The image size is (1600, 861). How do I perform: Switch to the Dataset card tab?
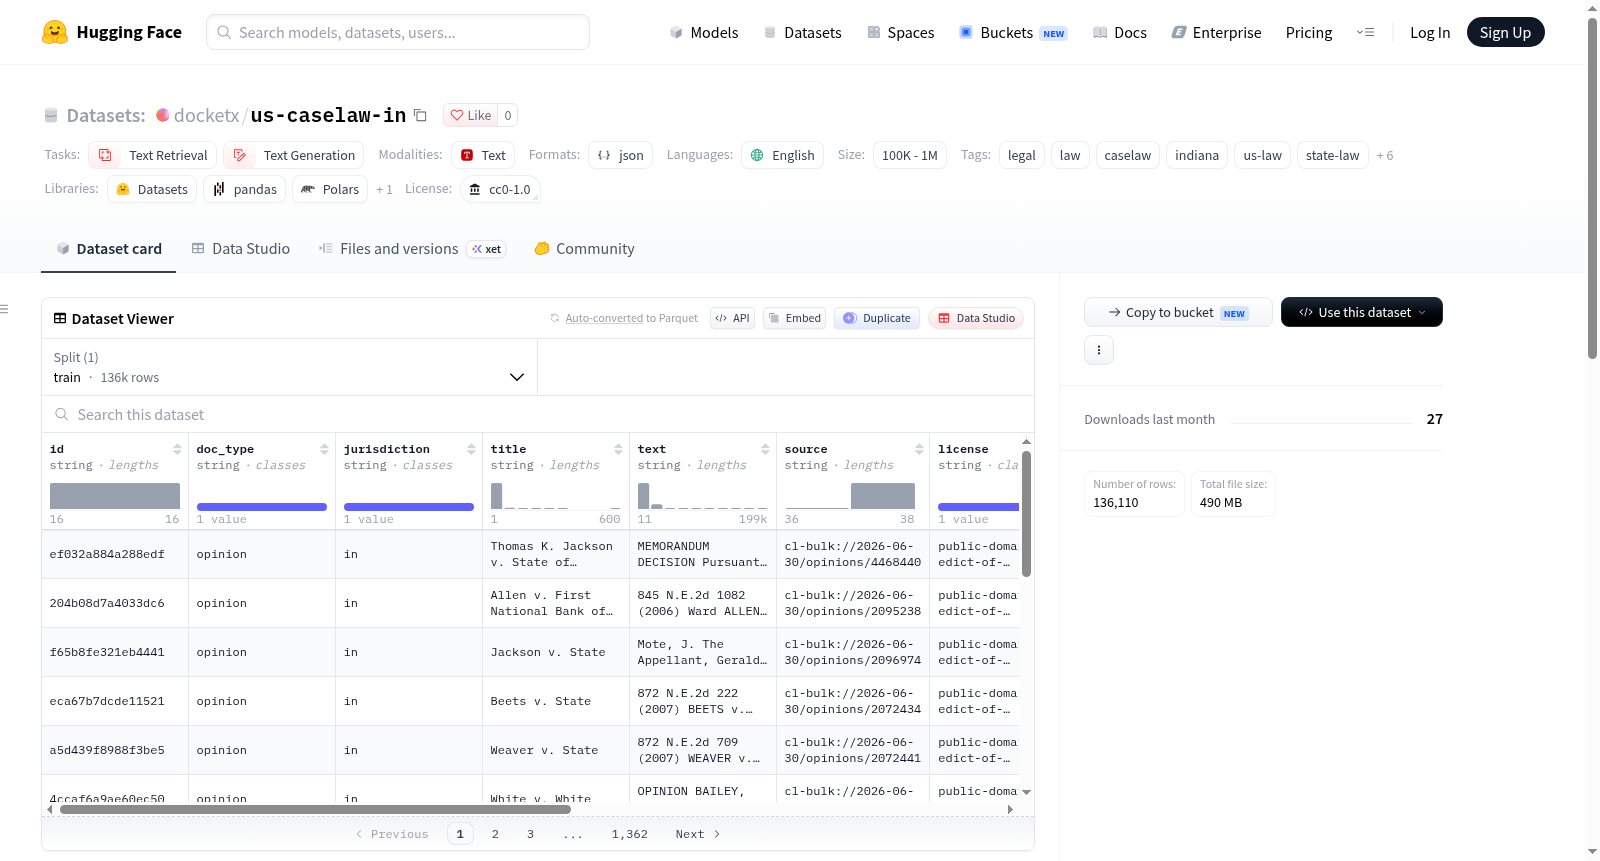[109, 249]
